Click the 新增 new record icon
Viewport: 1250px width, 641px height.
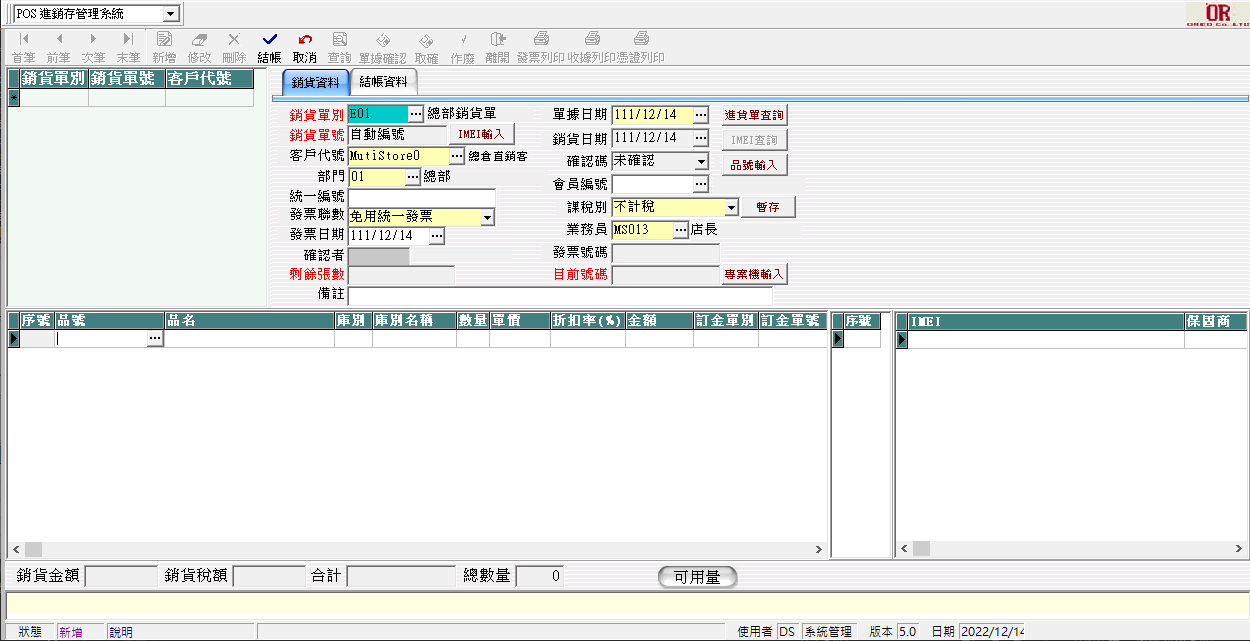click(164, 40)
